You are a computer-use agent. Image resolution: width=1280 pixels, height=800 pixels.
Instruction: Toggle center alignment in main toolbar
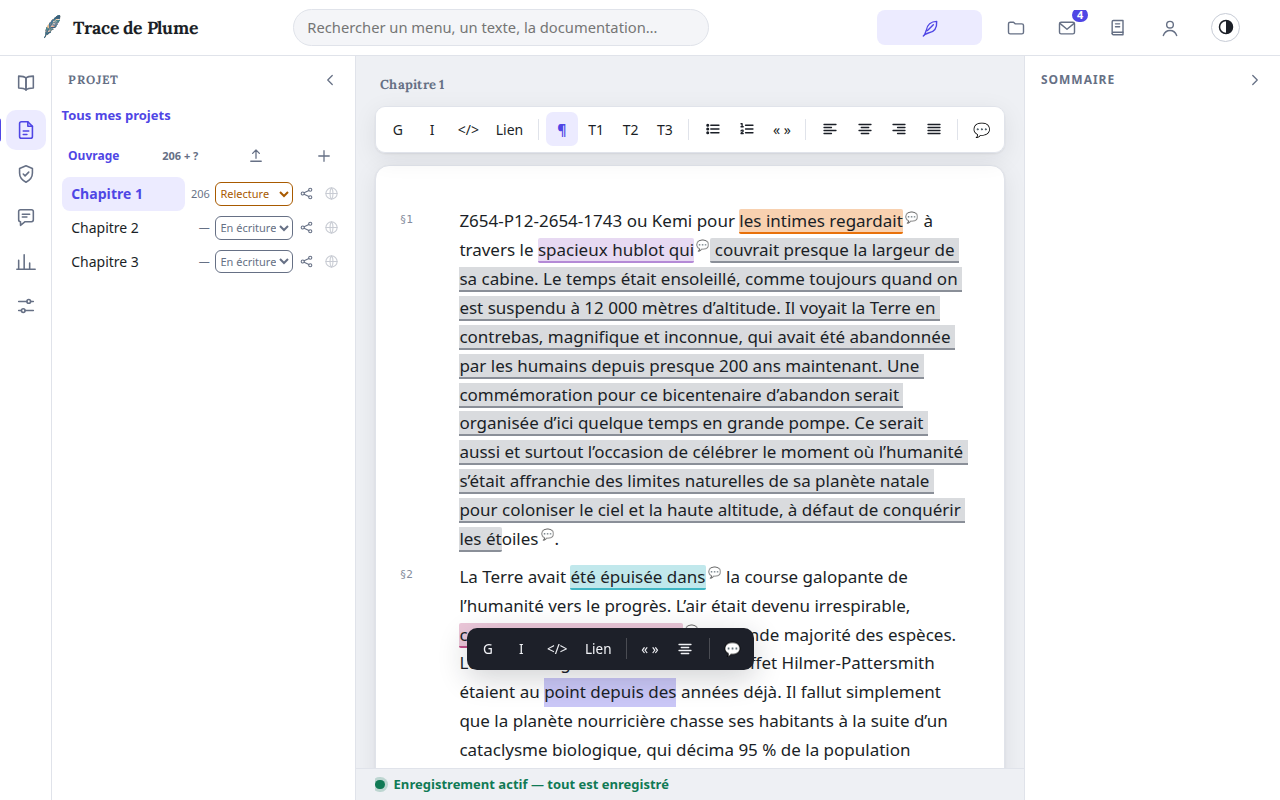click(865, 130)
